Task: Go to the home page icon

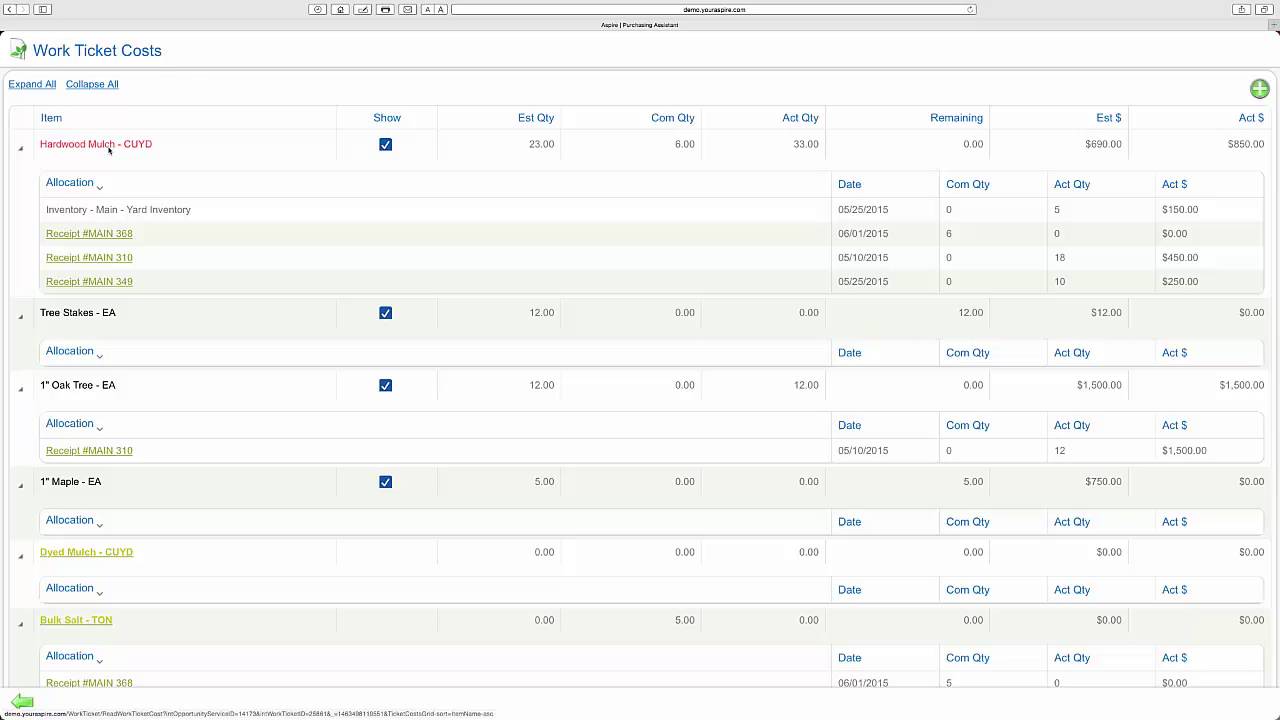Action: pos(340,9)
